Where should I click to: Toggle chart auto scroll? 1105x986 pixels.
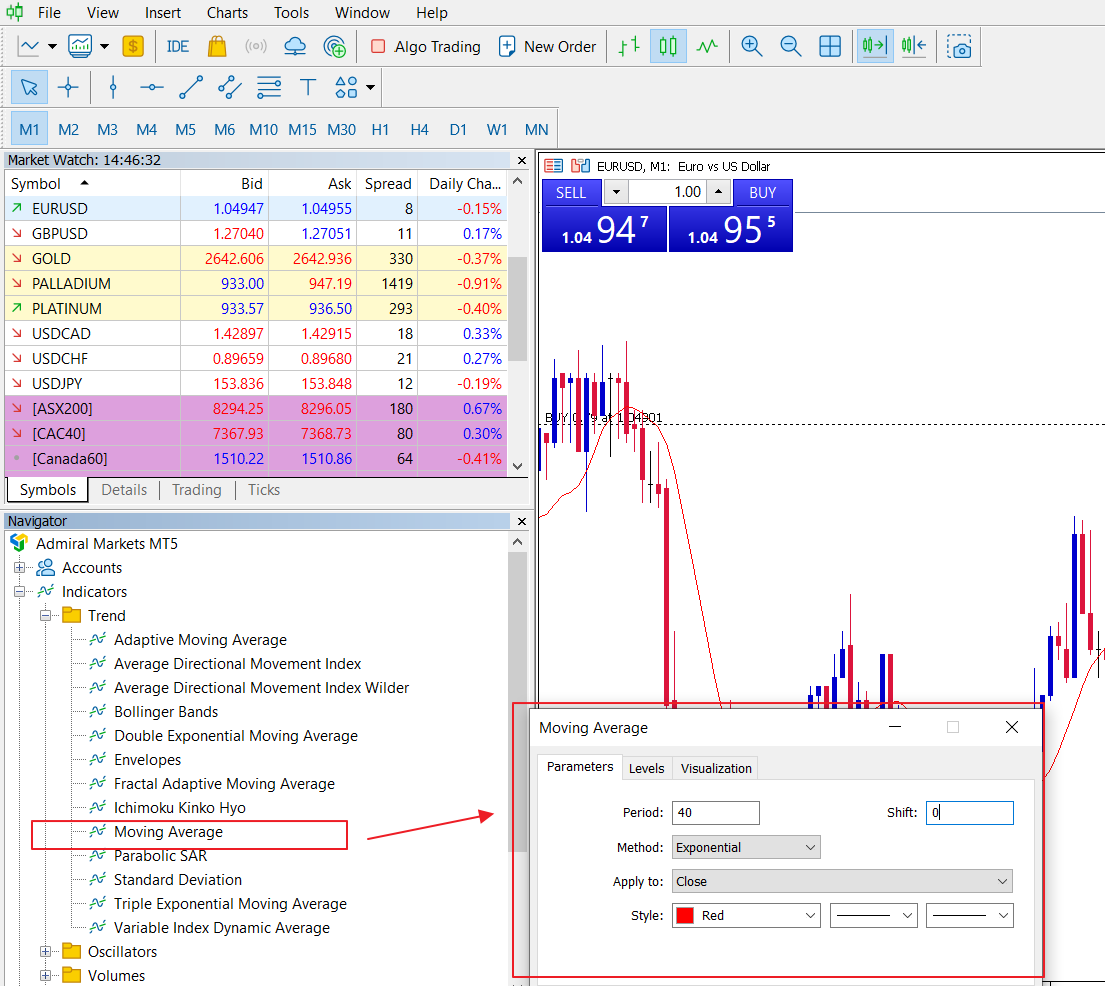875,46
